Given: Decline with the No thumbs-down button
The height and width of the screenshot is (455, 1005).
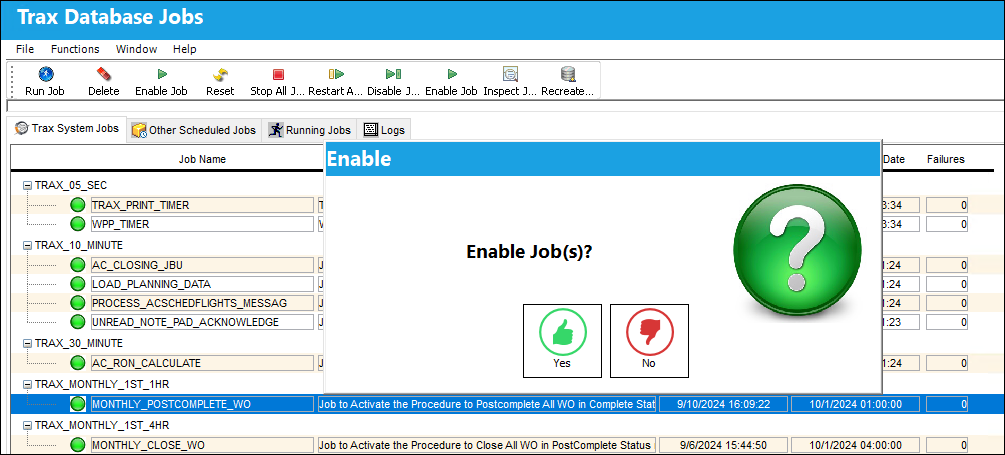Looking at the screenshot, I should pyautogui.click(x=649, y=340).
